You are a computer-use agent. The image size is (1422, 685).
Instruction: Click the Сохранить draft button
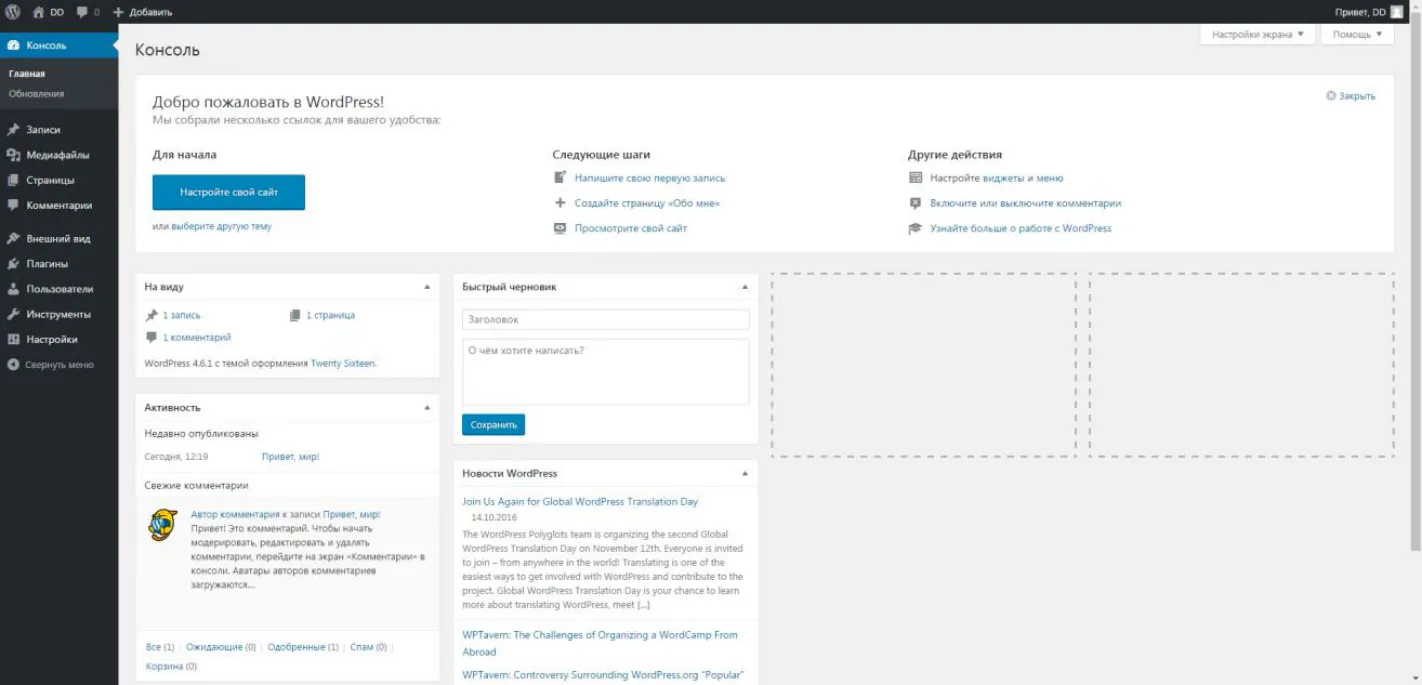(493, 425)
